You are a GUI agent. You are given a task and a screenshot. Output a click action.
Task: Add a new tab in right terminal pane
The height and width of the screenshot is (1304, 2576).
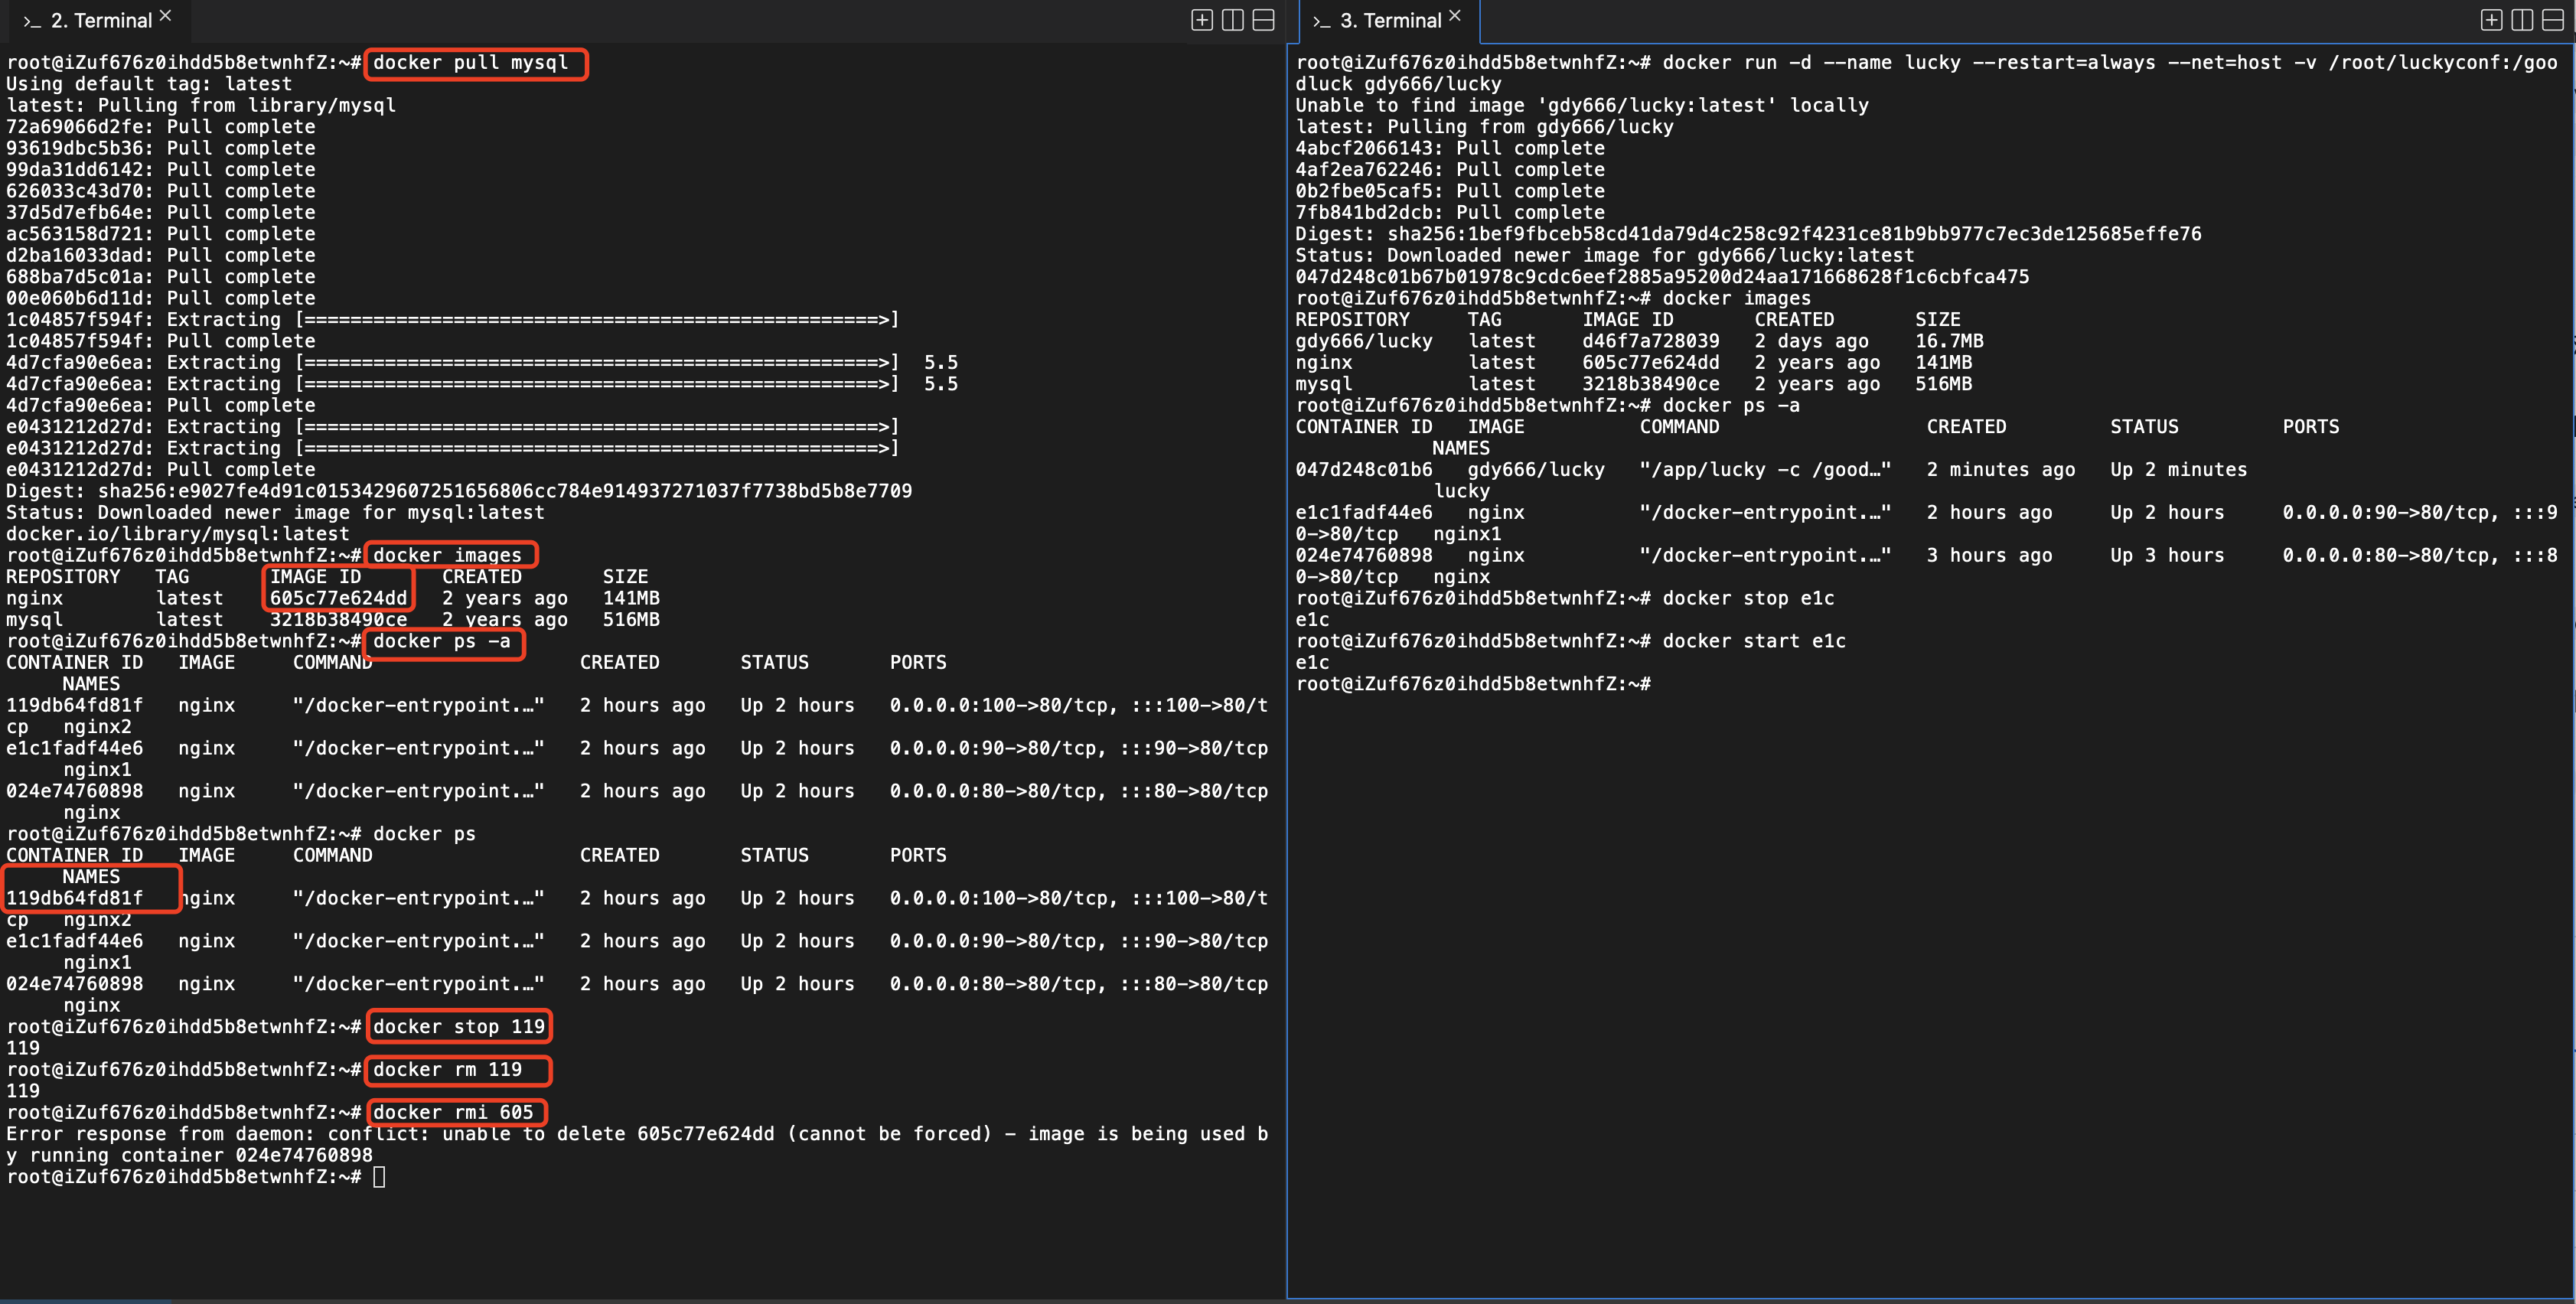point(2491,20)
